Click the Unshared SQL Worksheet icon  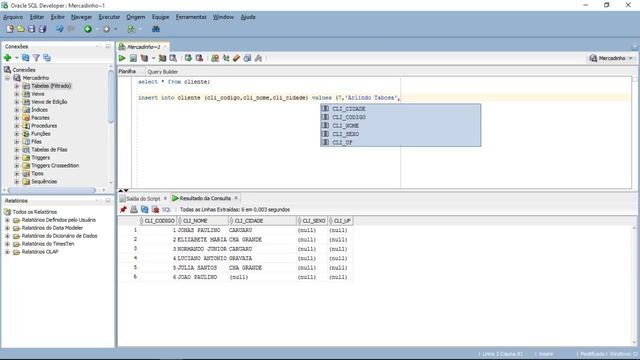pos(215,58)
